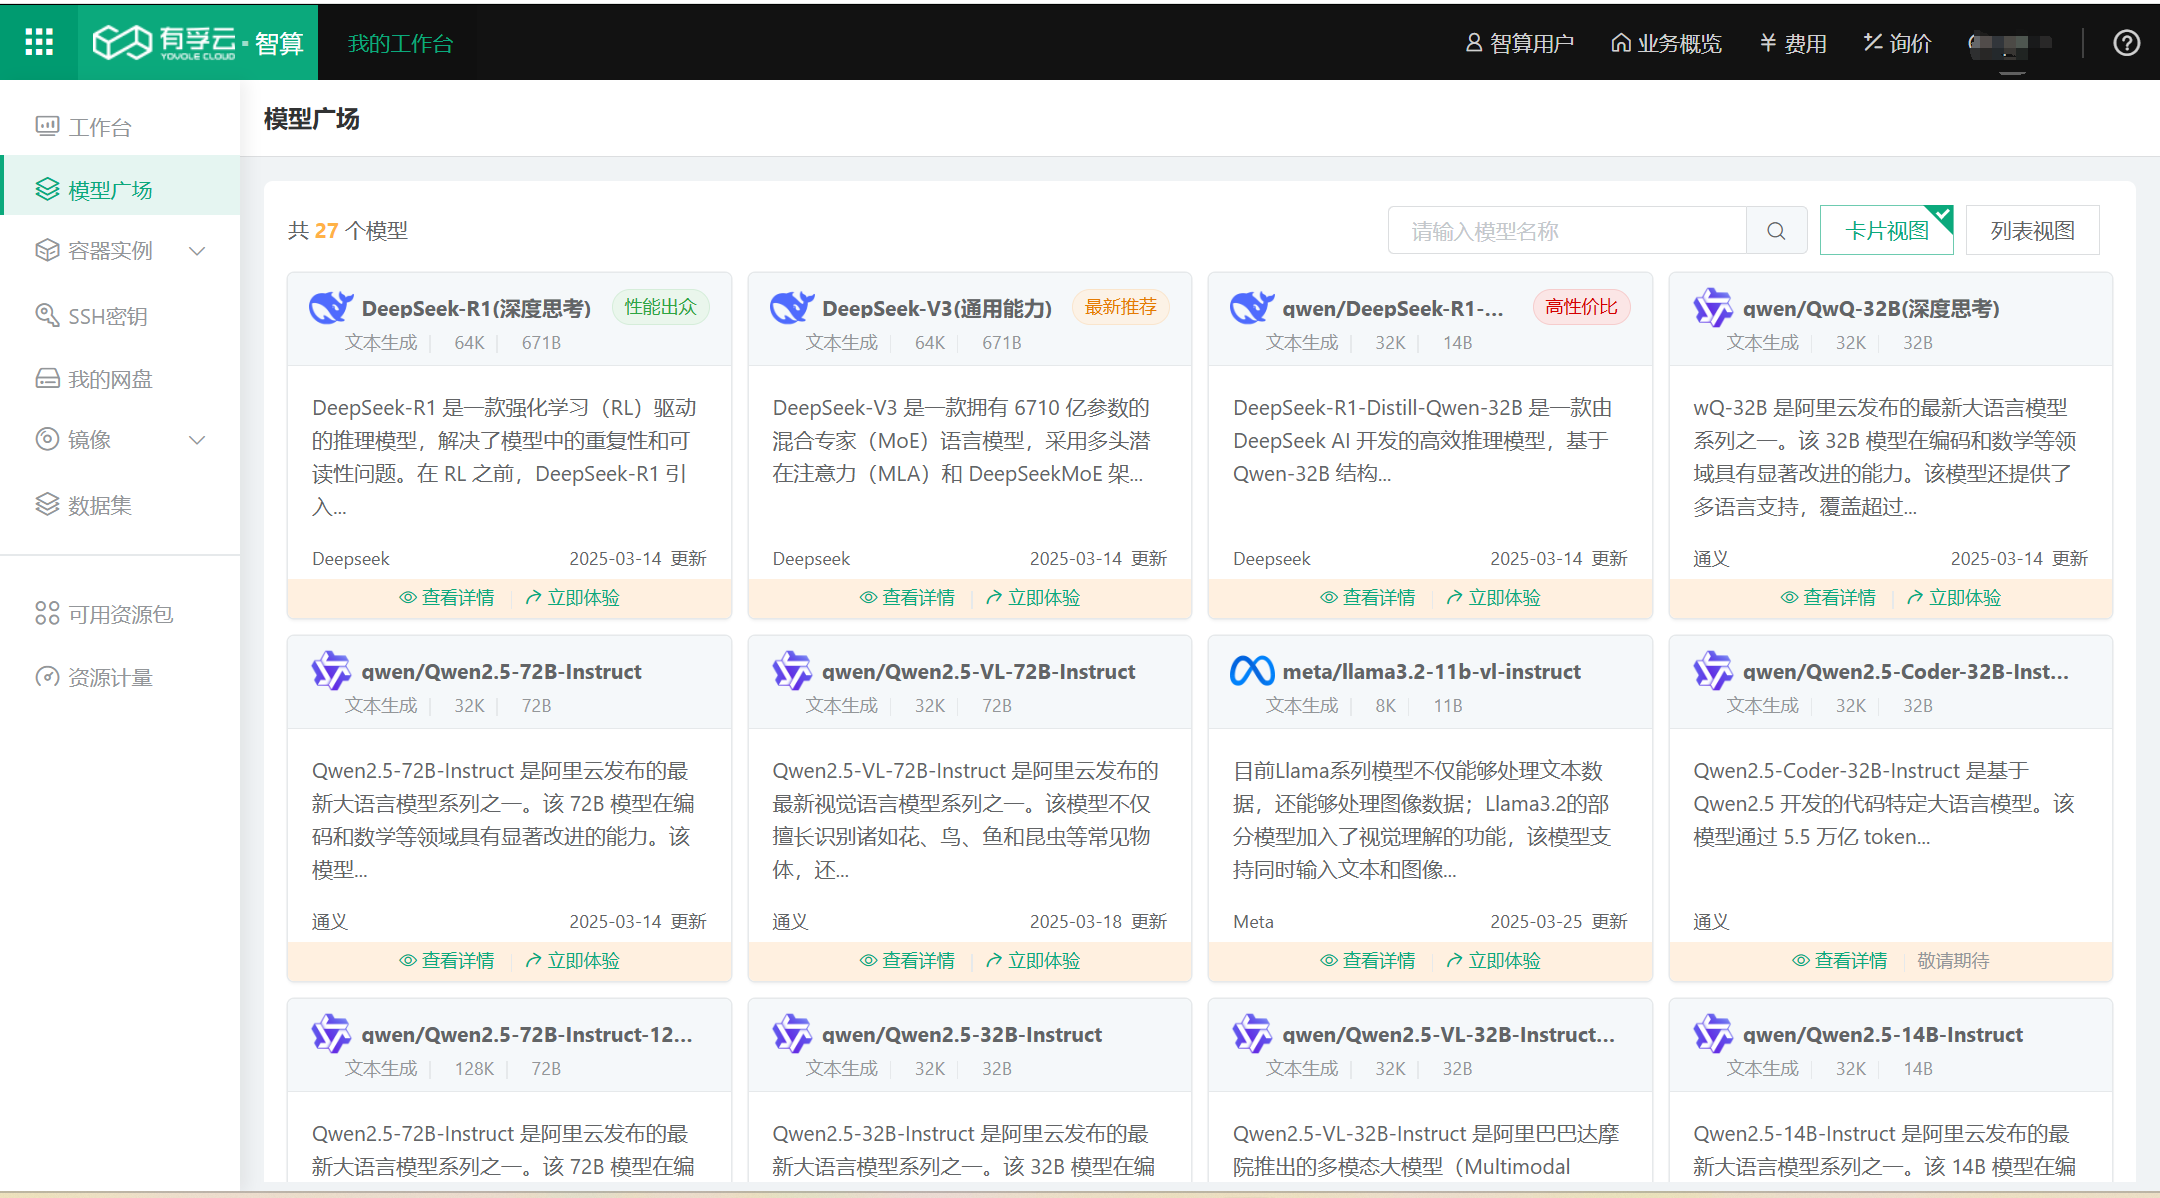Open 我的工作台 in the top bar
The height and width of the screenshot is (1198, 2160).
point(400,43)
